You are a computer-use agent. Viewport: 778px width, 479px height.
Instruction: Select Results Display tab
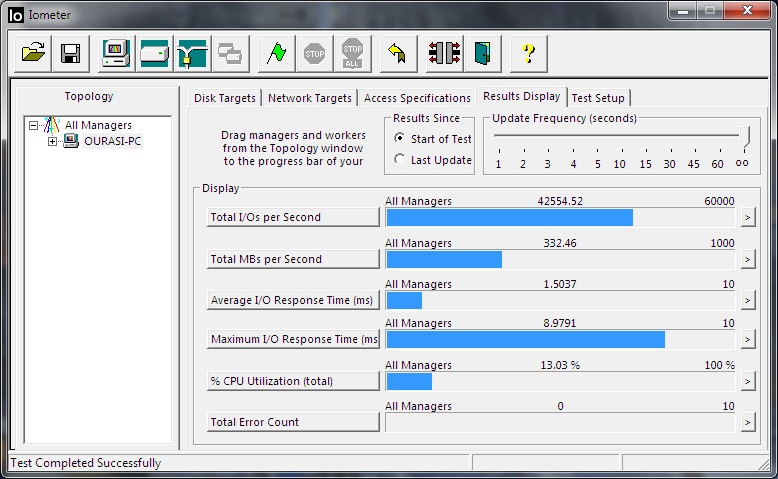point(521,96)
